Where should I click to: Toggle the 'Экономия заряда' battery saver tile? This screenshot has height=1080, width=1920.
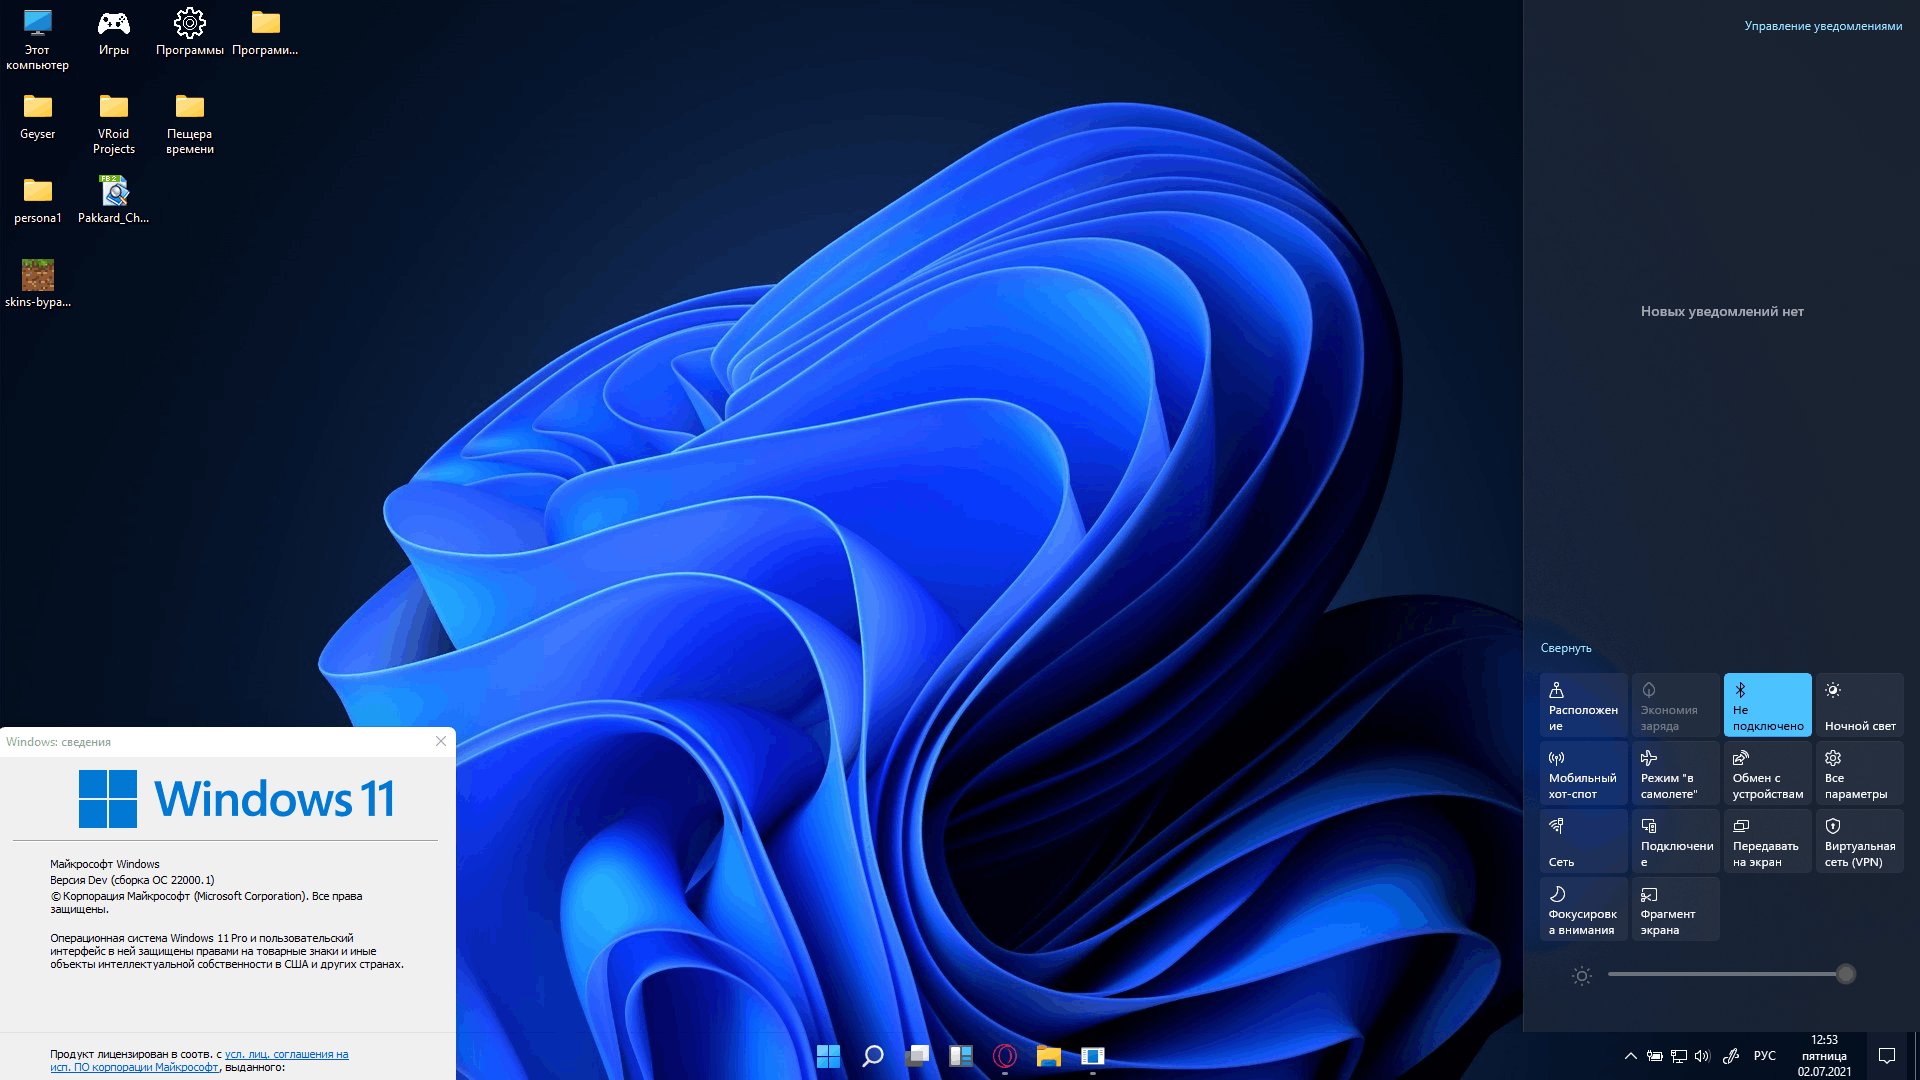(1676, 705)
